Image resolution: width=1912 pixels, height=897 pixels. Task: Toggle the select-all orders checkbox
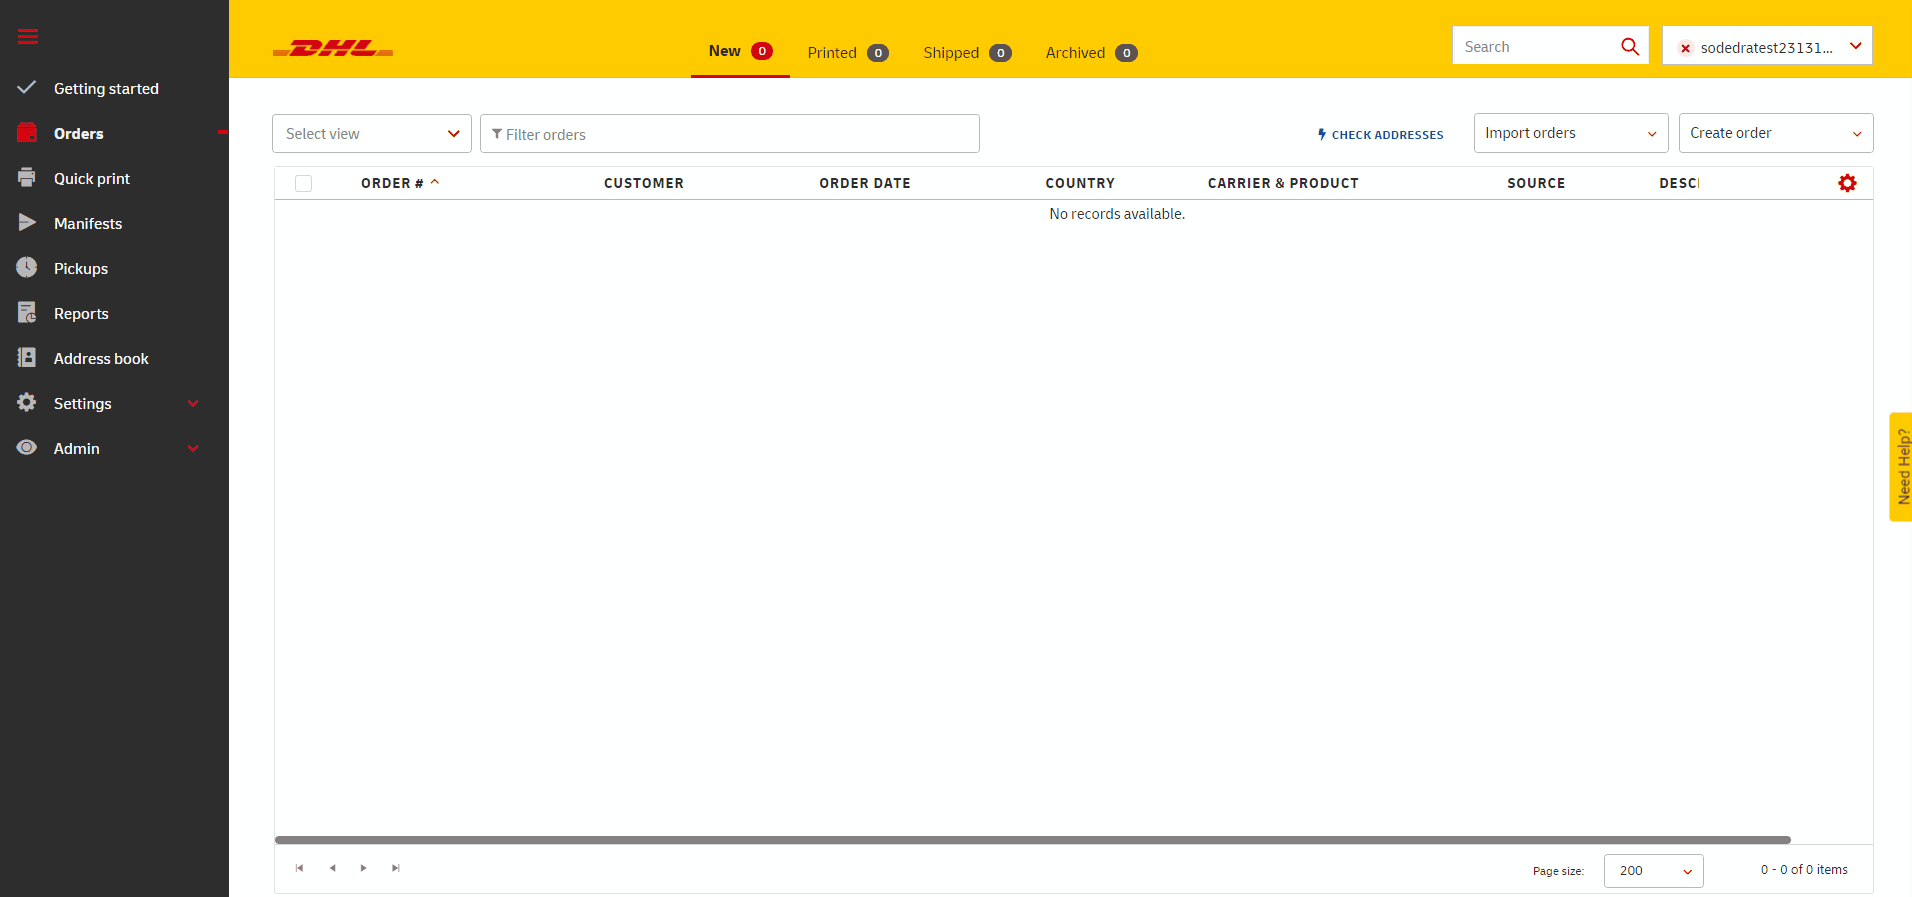[304, 183]
